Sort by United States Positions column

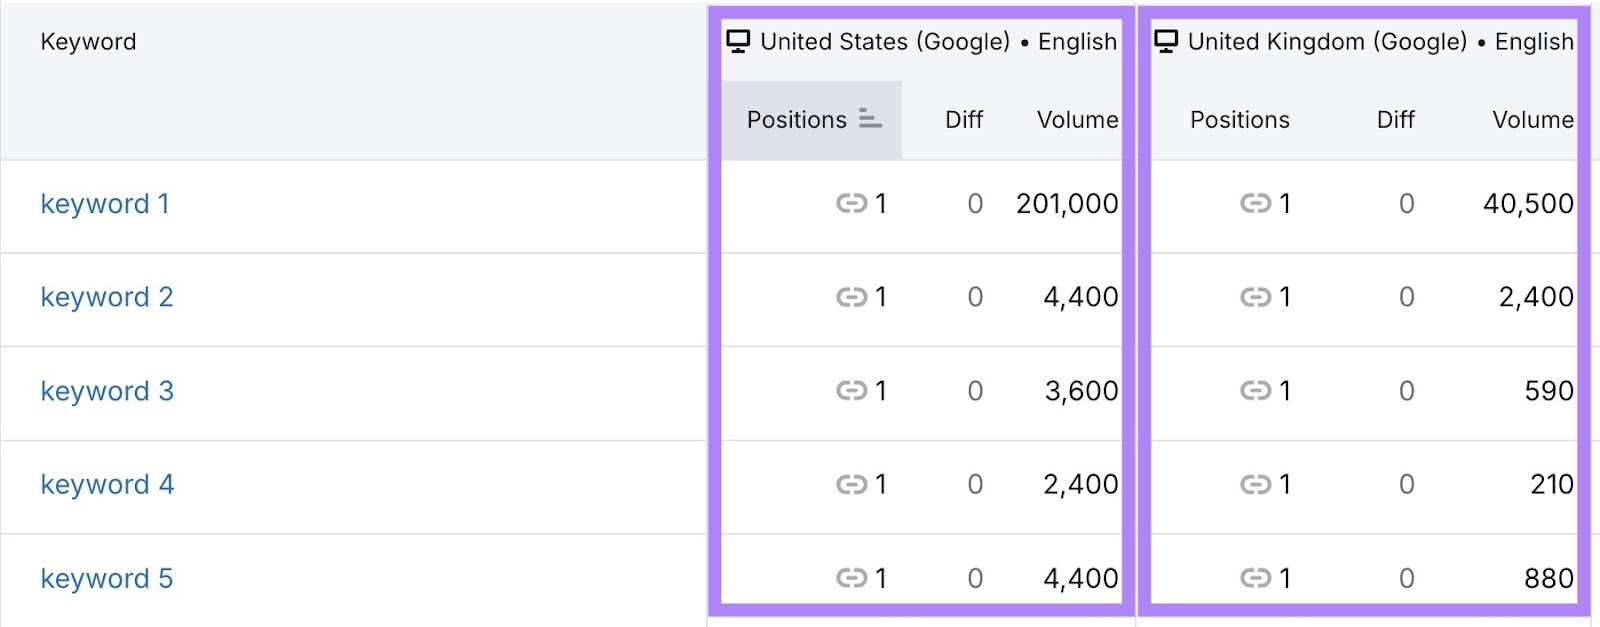coord(797,120)
